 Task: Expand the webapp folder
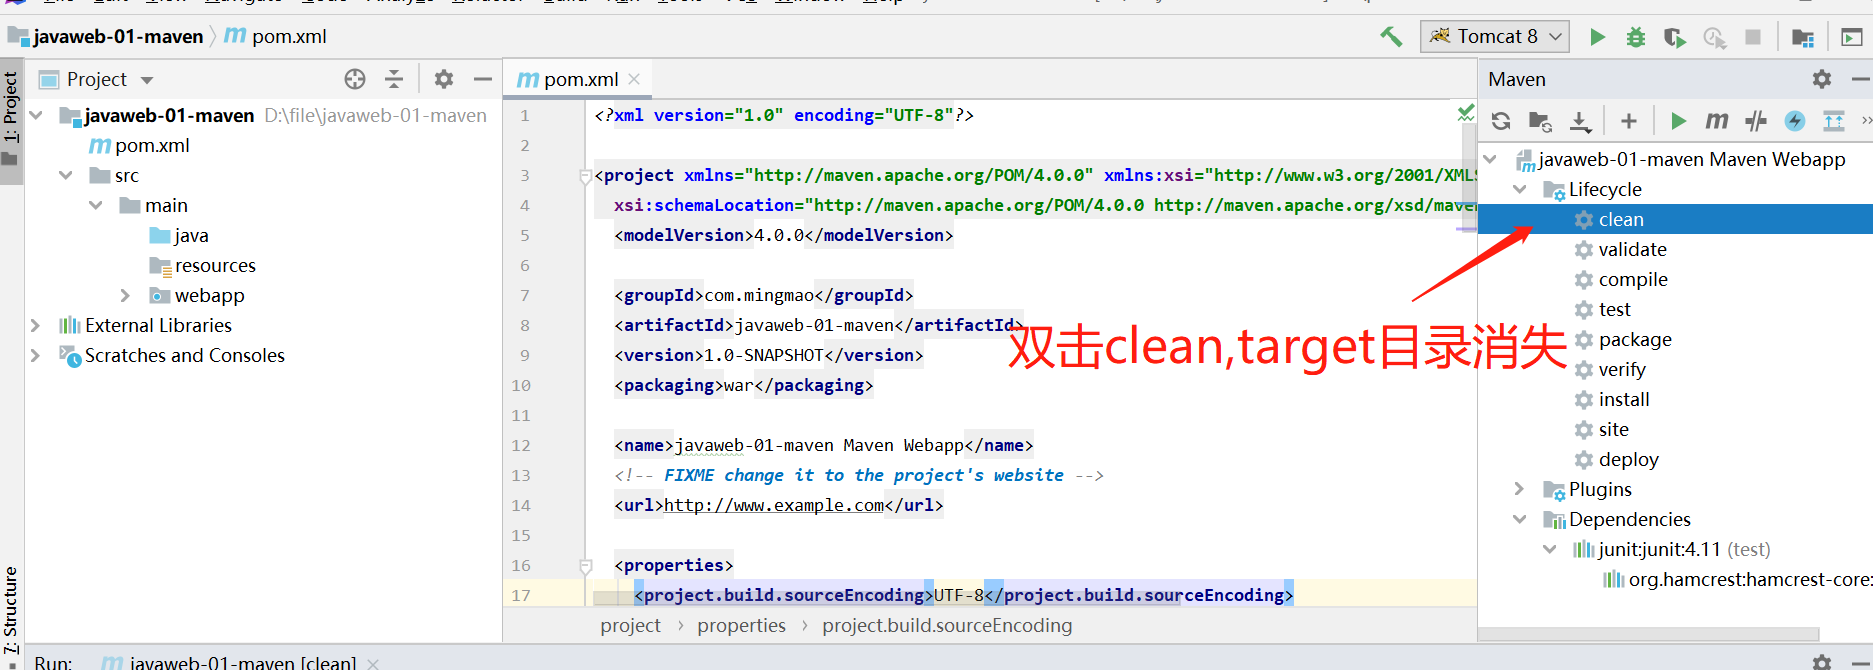[125, 295]
